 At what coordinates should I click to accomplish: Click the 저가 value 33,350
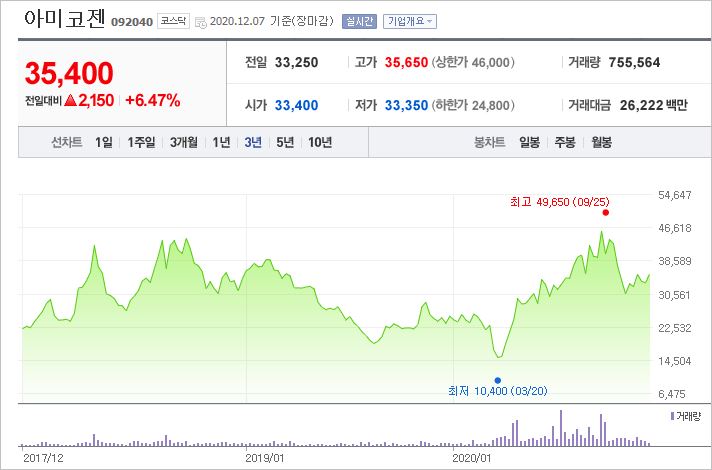(x=406, y=105)
